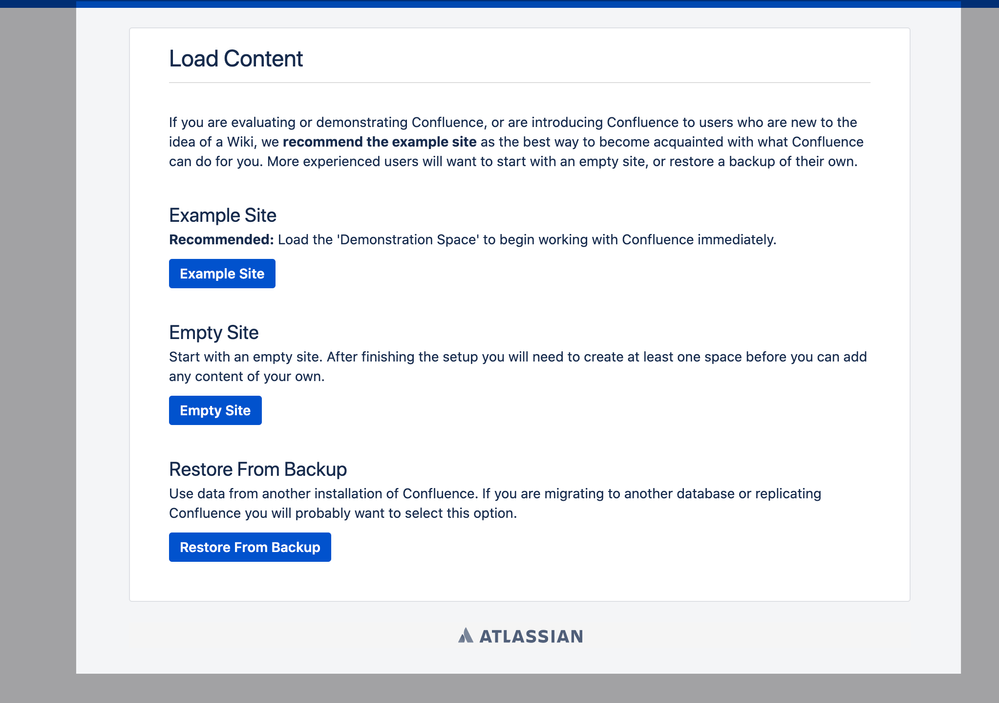Click the Empty Site section heading
This screenshot has width=999, height=703.
213,333
